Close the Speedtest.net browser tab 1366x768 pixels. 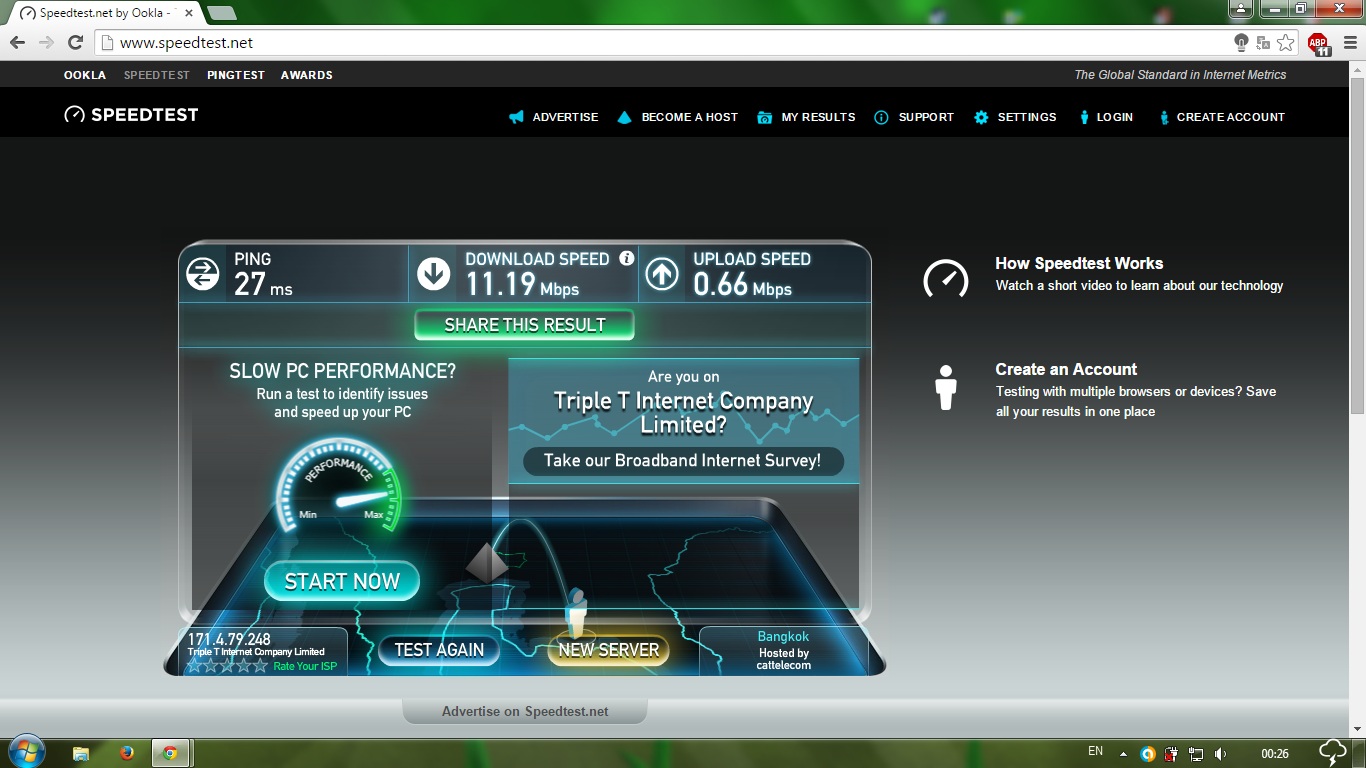click(x=189, y=13)
